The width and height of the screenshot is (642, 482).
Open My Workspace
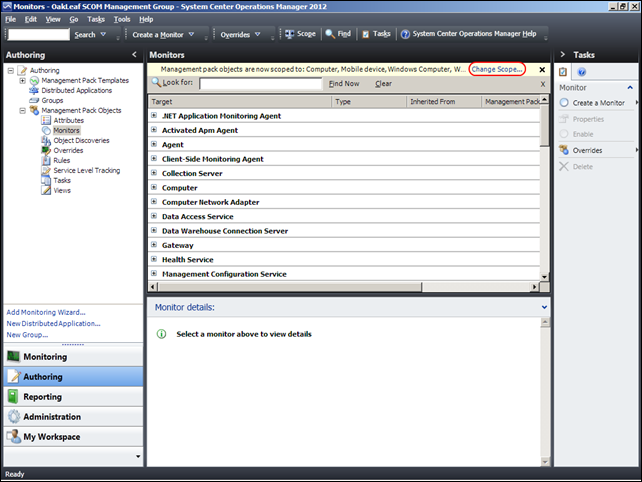coord(73,437)
